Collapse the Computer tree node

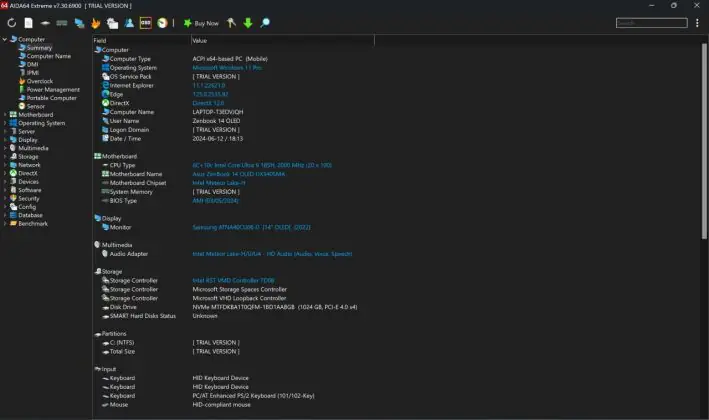click(5, 39)
